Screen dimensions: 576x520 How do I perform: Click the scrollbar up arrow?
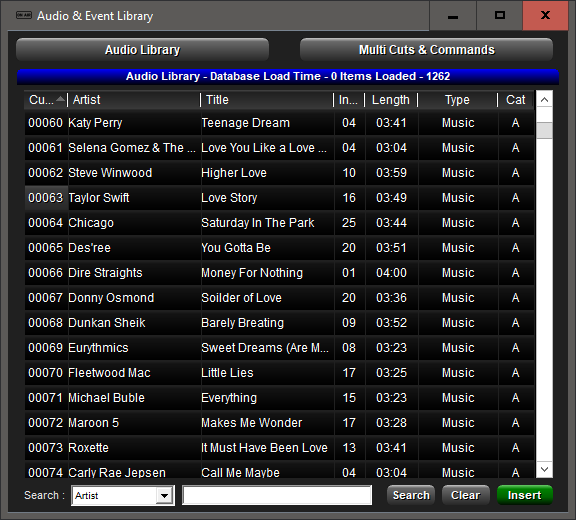[544, 100]
